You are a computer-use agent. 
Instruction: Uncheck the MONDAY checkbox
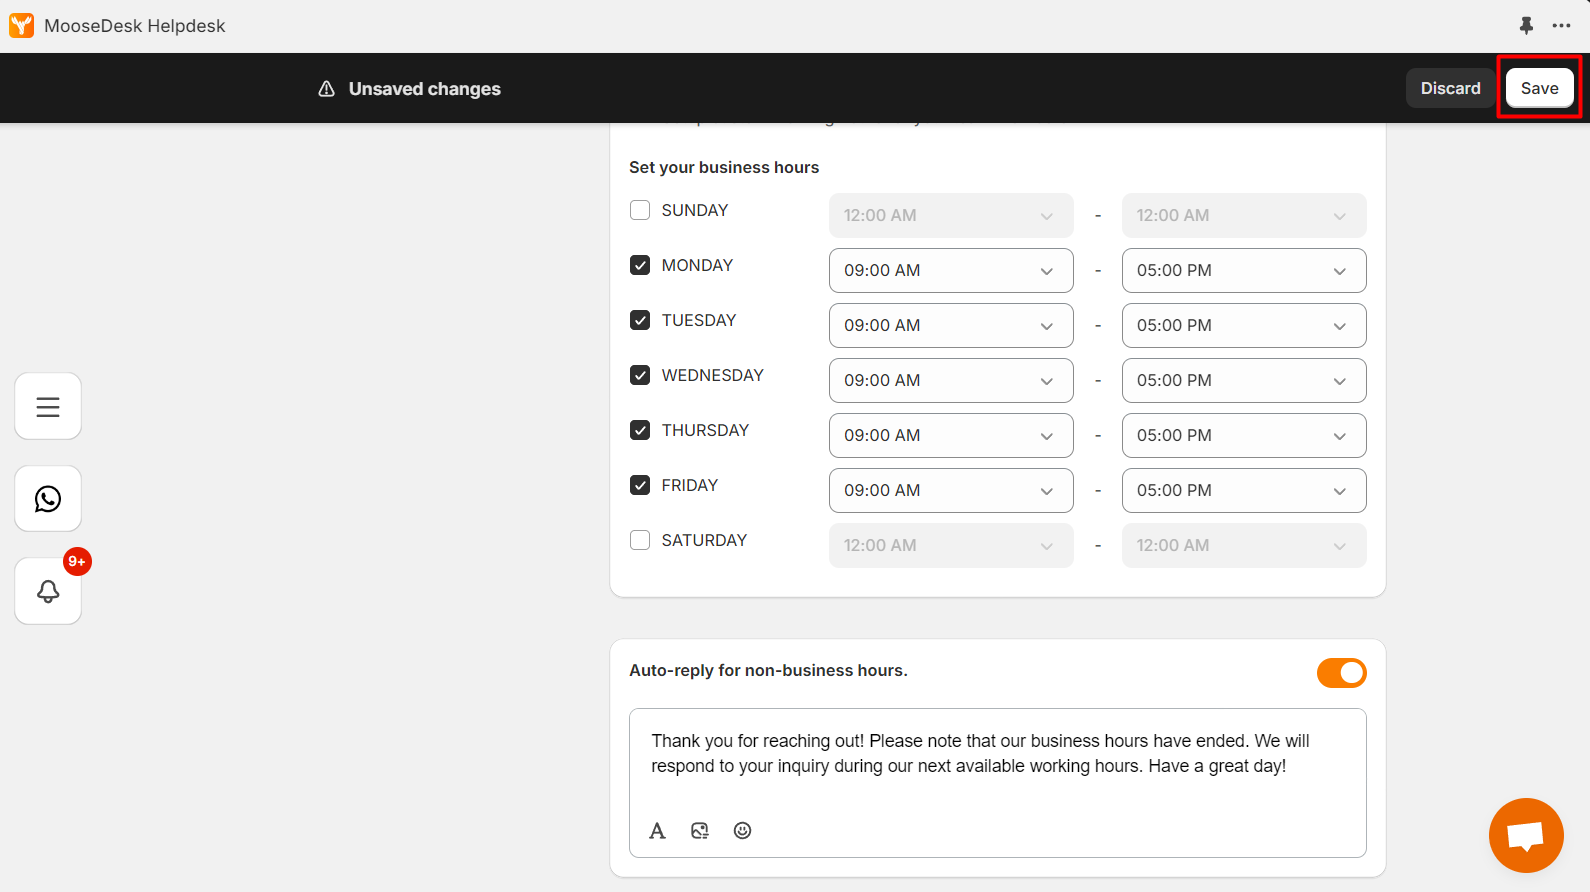tap(640, 265)
